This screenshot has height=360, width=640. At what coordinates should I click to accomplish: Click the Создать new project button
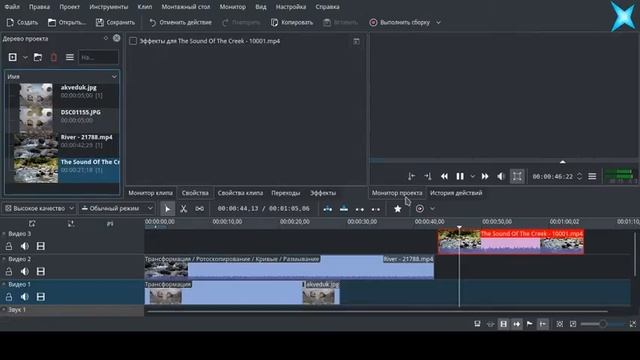click(22, 22)
